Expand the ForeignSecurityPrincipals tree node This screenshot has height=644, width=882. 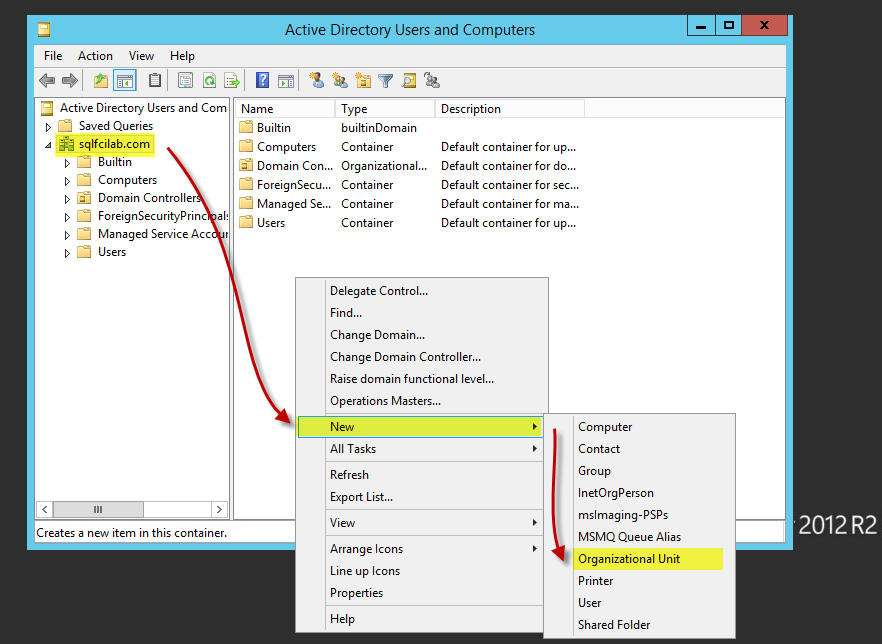tap(67, 217)
